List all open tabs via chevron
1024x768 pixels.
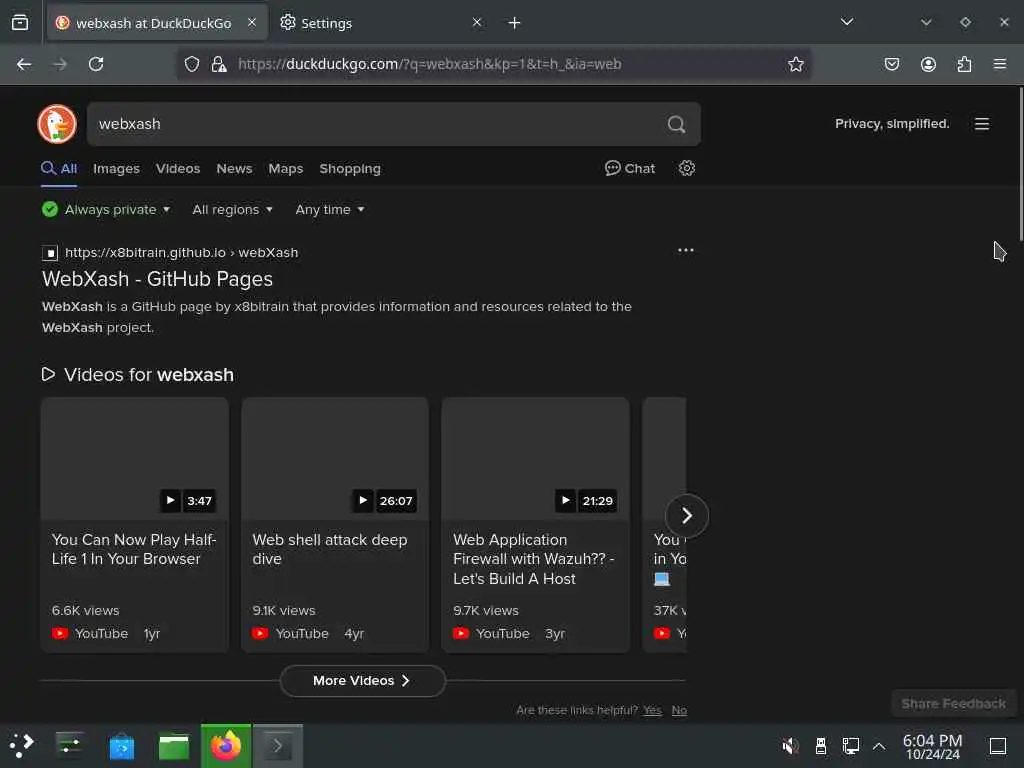point(847,23)
